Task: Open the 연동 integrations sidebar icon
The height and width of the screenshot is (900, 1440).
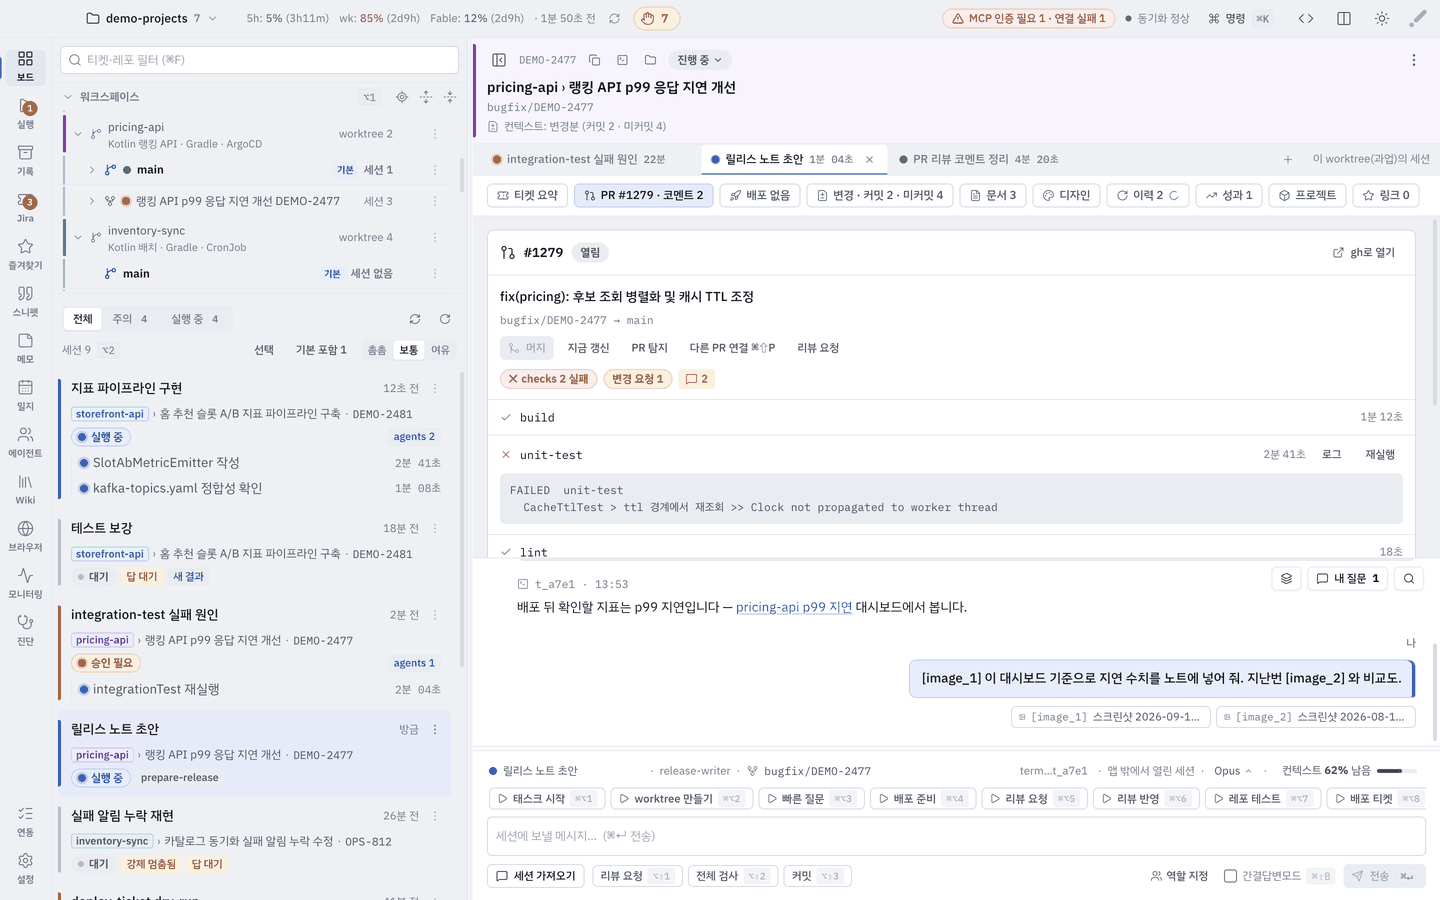Action: click(x=25, y=821)
